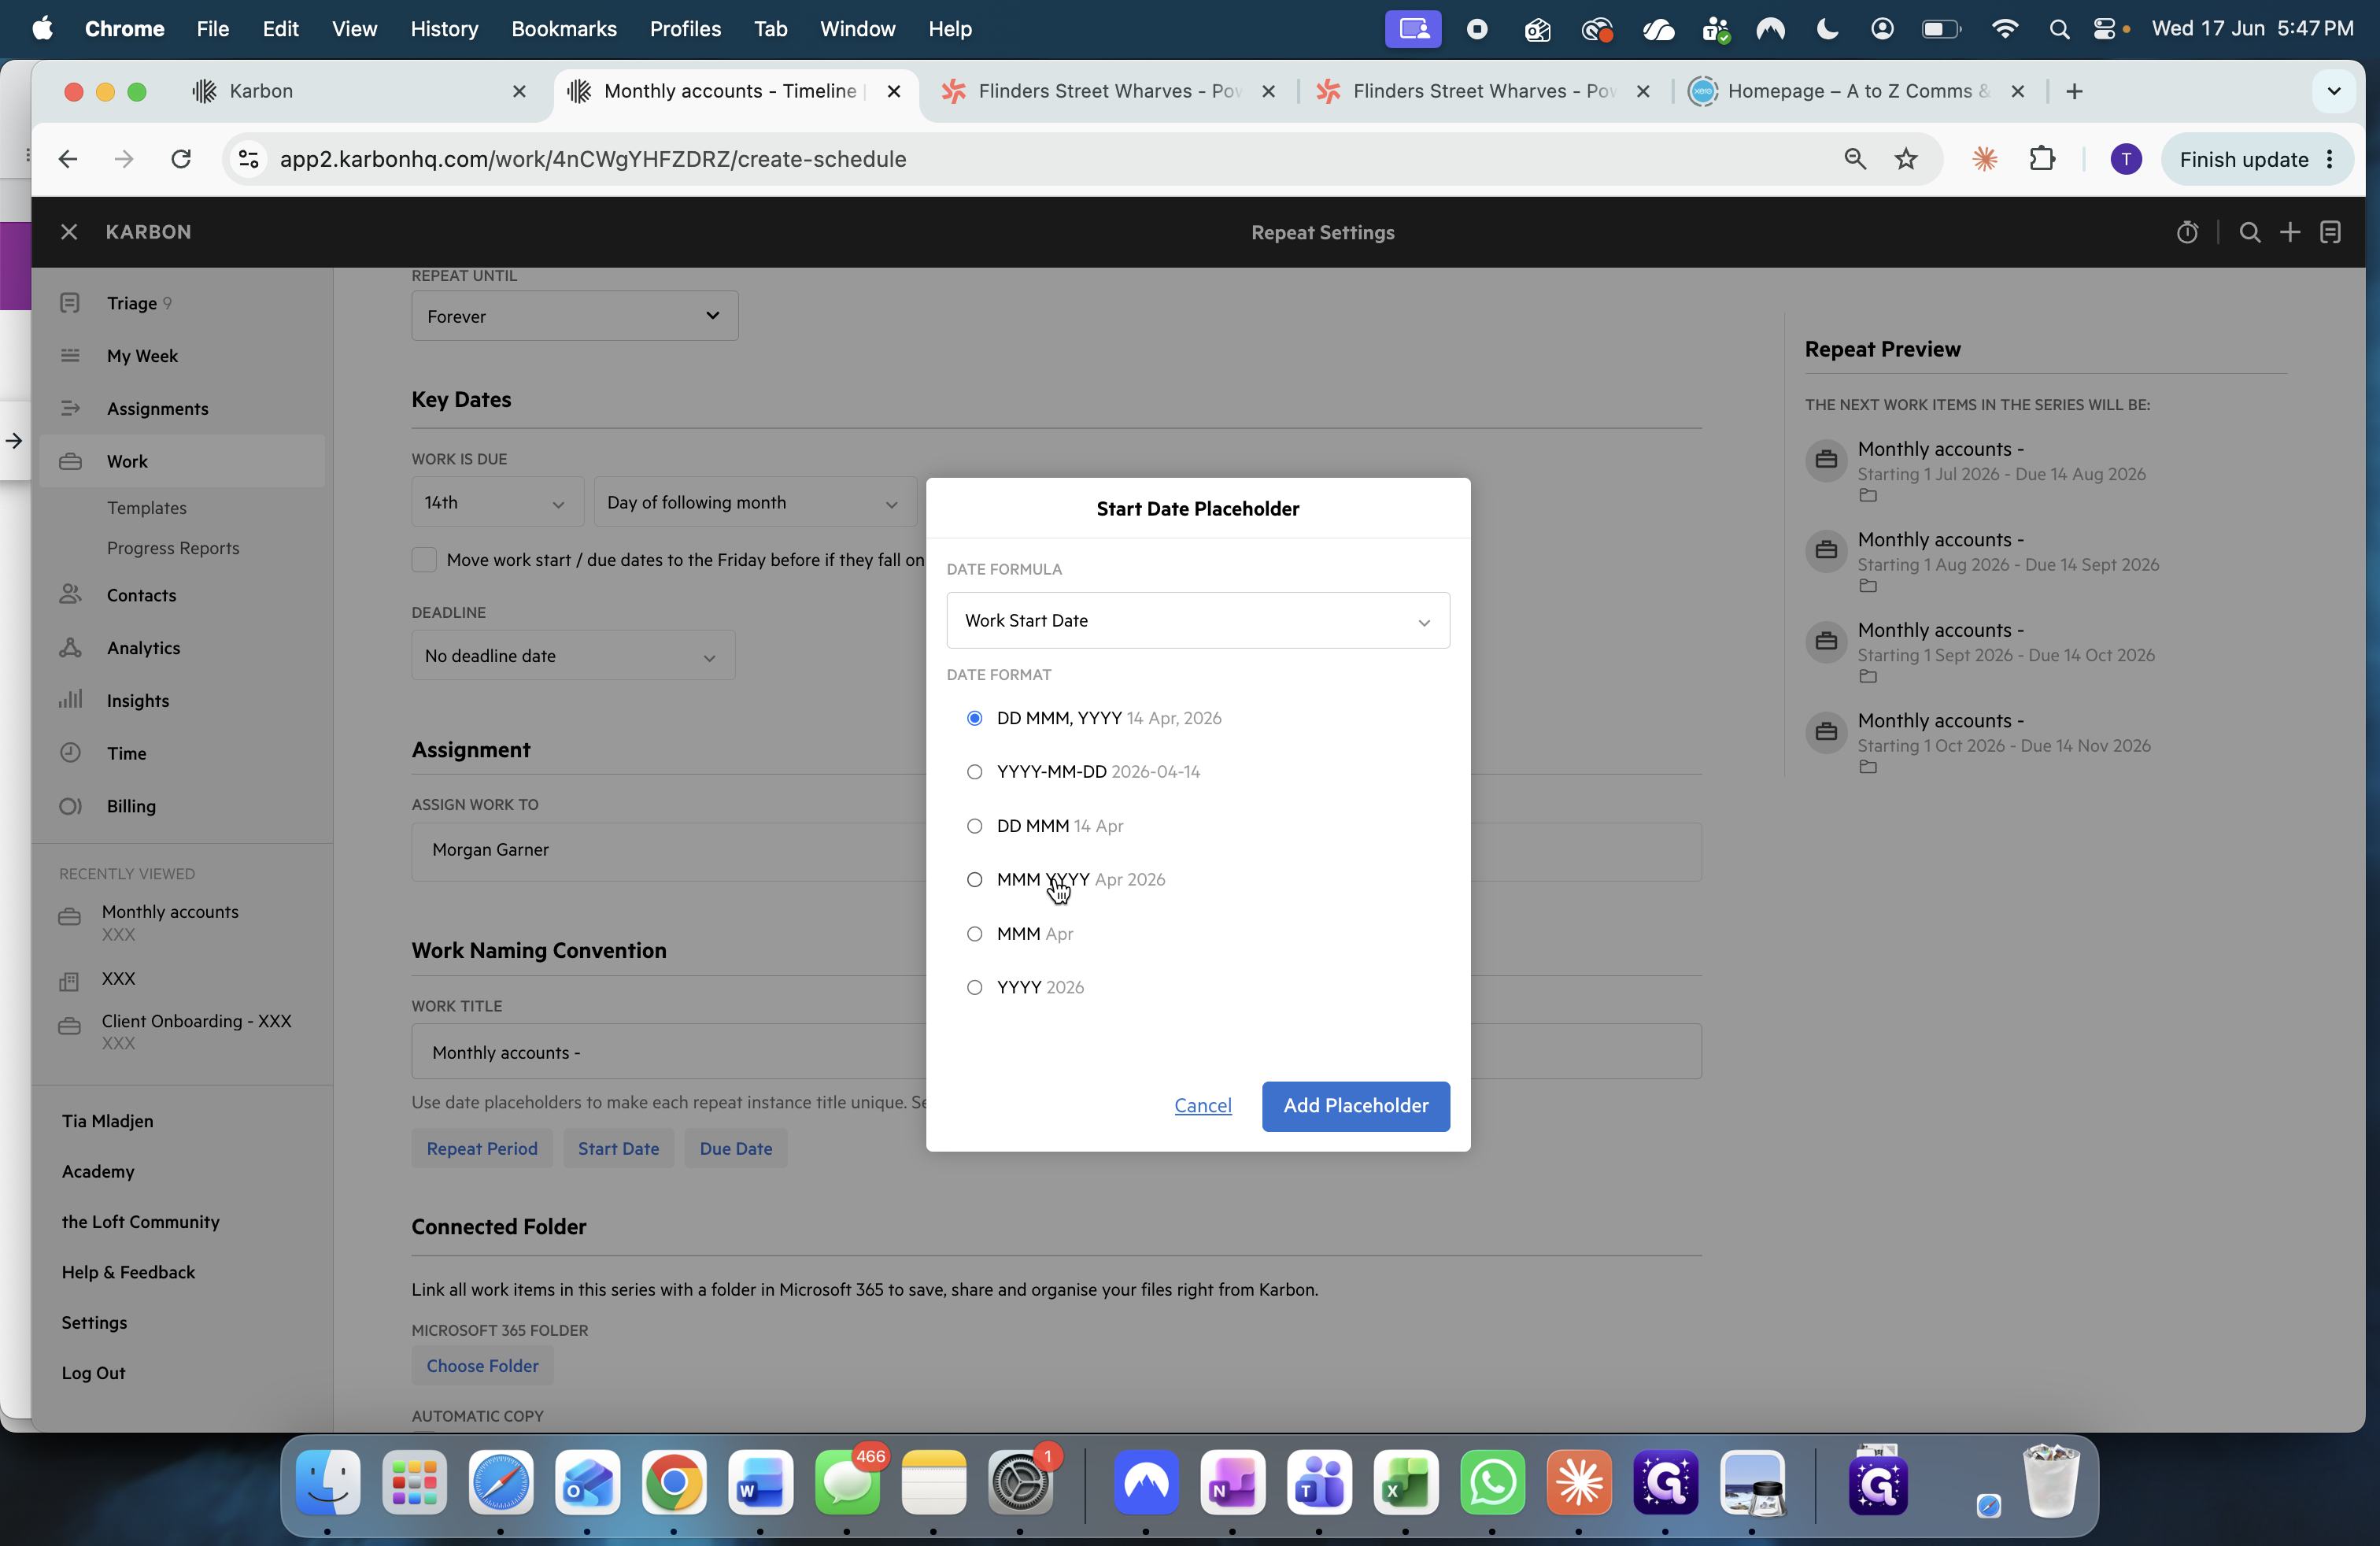This screenshot has height=1546, width=2380.
Task: Reload the page in Chrome
Action: coord(181,159)
